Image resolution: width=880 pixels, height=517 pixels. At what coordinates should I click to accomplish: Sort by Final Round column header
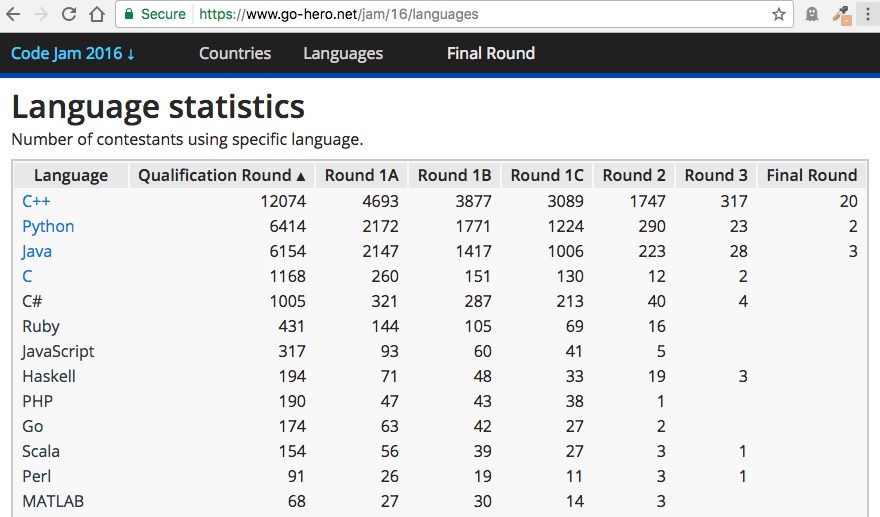[x=812, y=175]
